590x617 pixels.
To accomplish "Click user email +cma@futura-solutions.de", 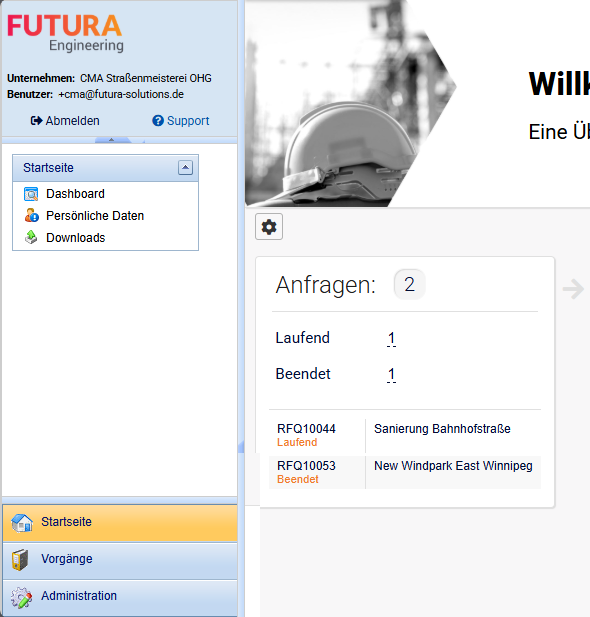I will (121, 94).
